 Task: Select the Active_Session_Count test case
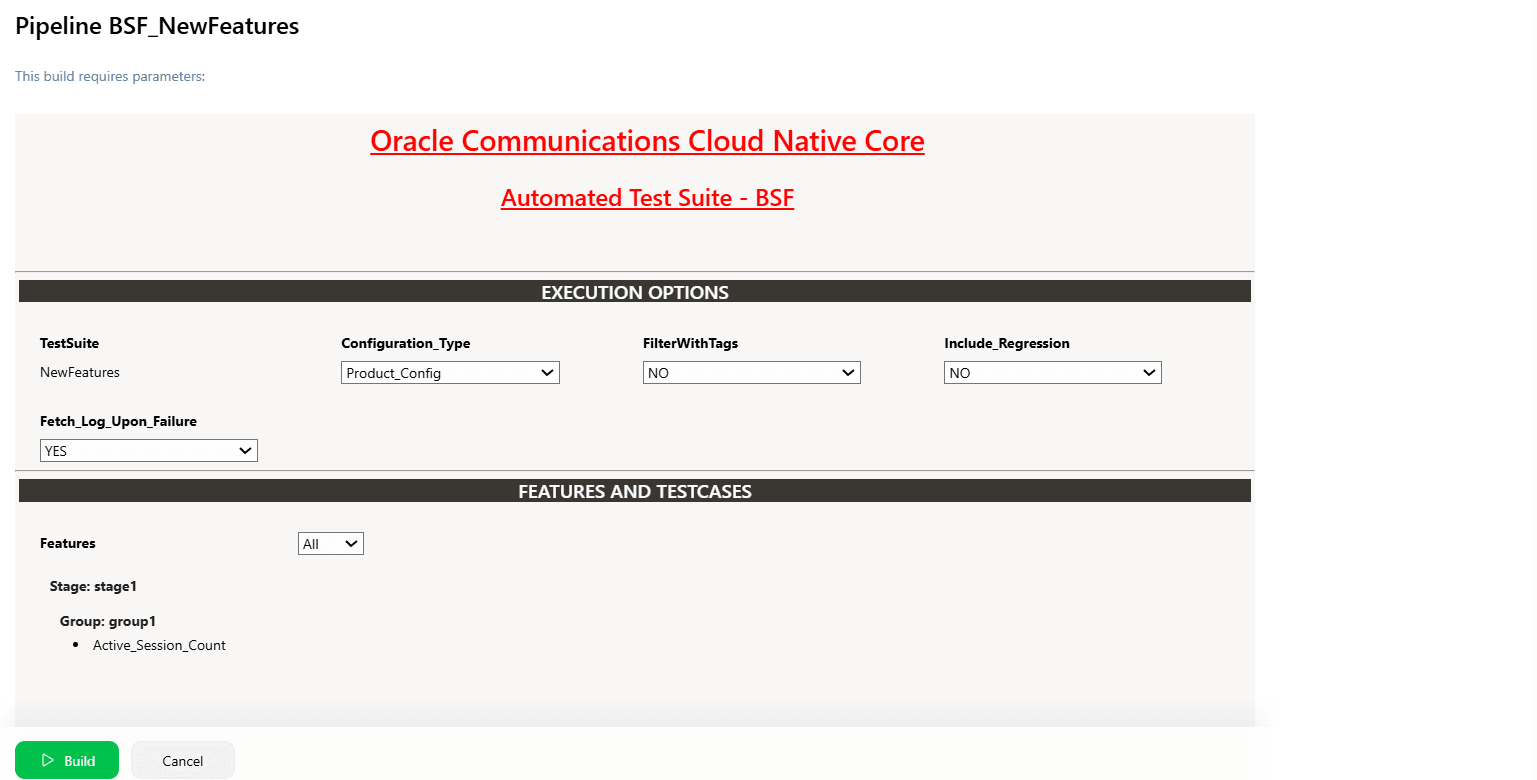tap(159, 645)
